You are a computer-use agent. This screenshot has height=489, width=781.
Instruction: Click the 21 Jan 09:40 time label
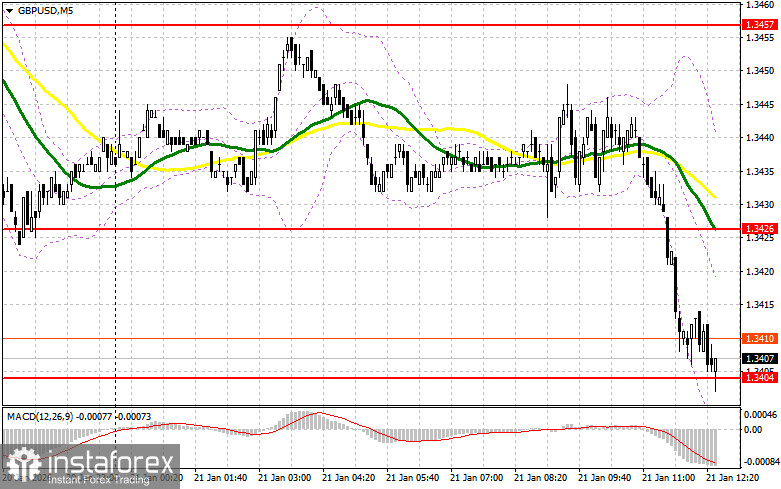pyautogui.click(x=605, y=478)
